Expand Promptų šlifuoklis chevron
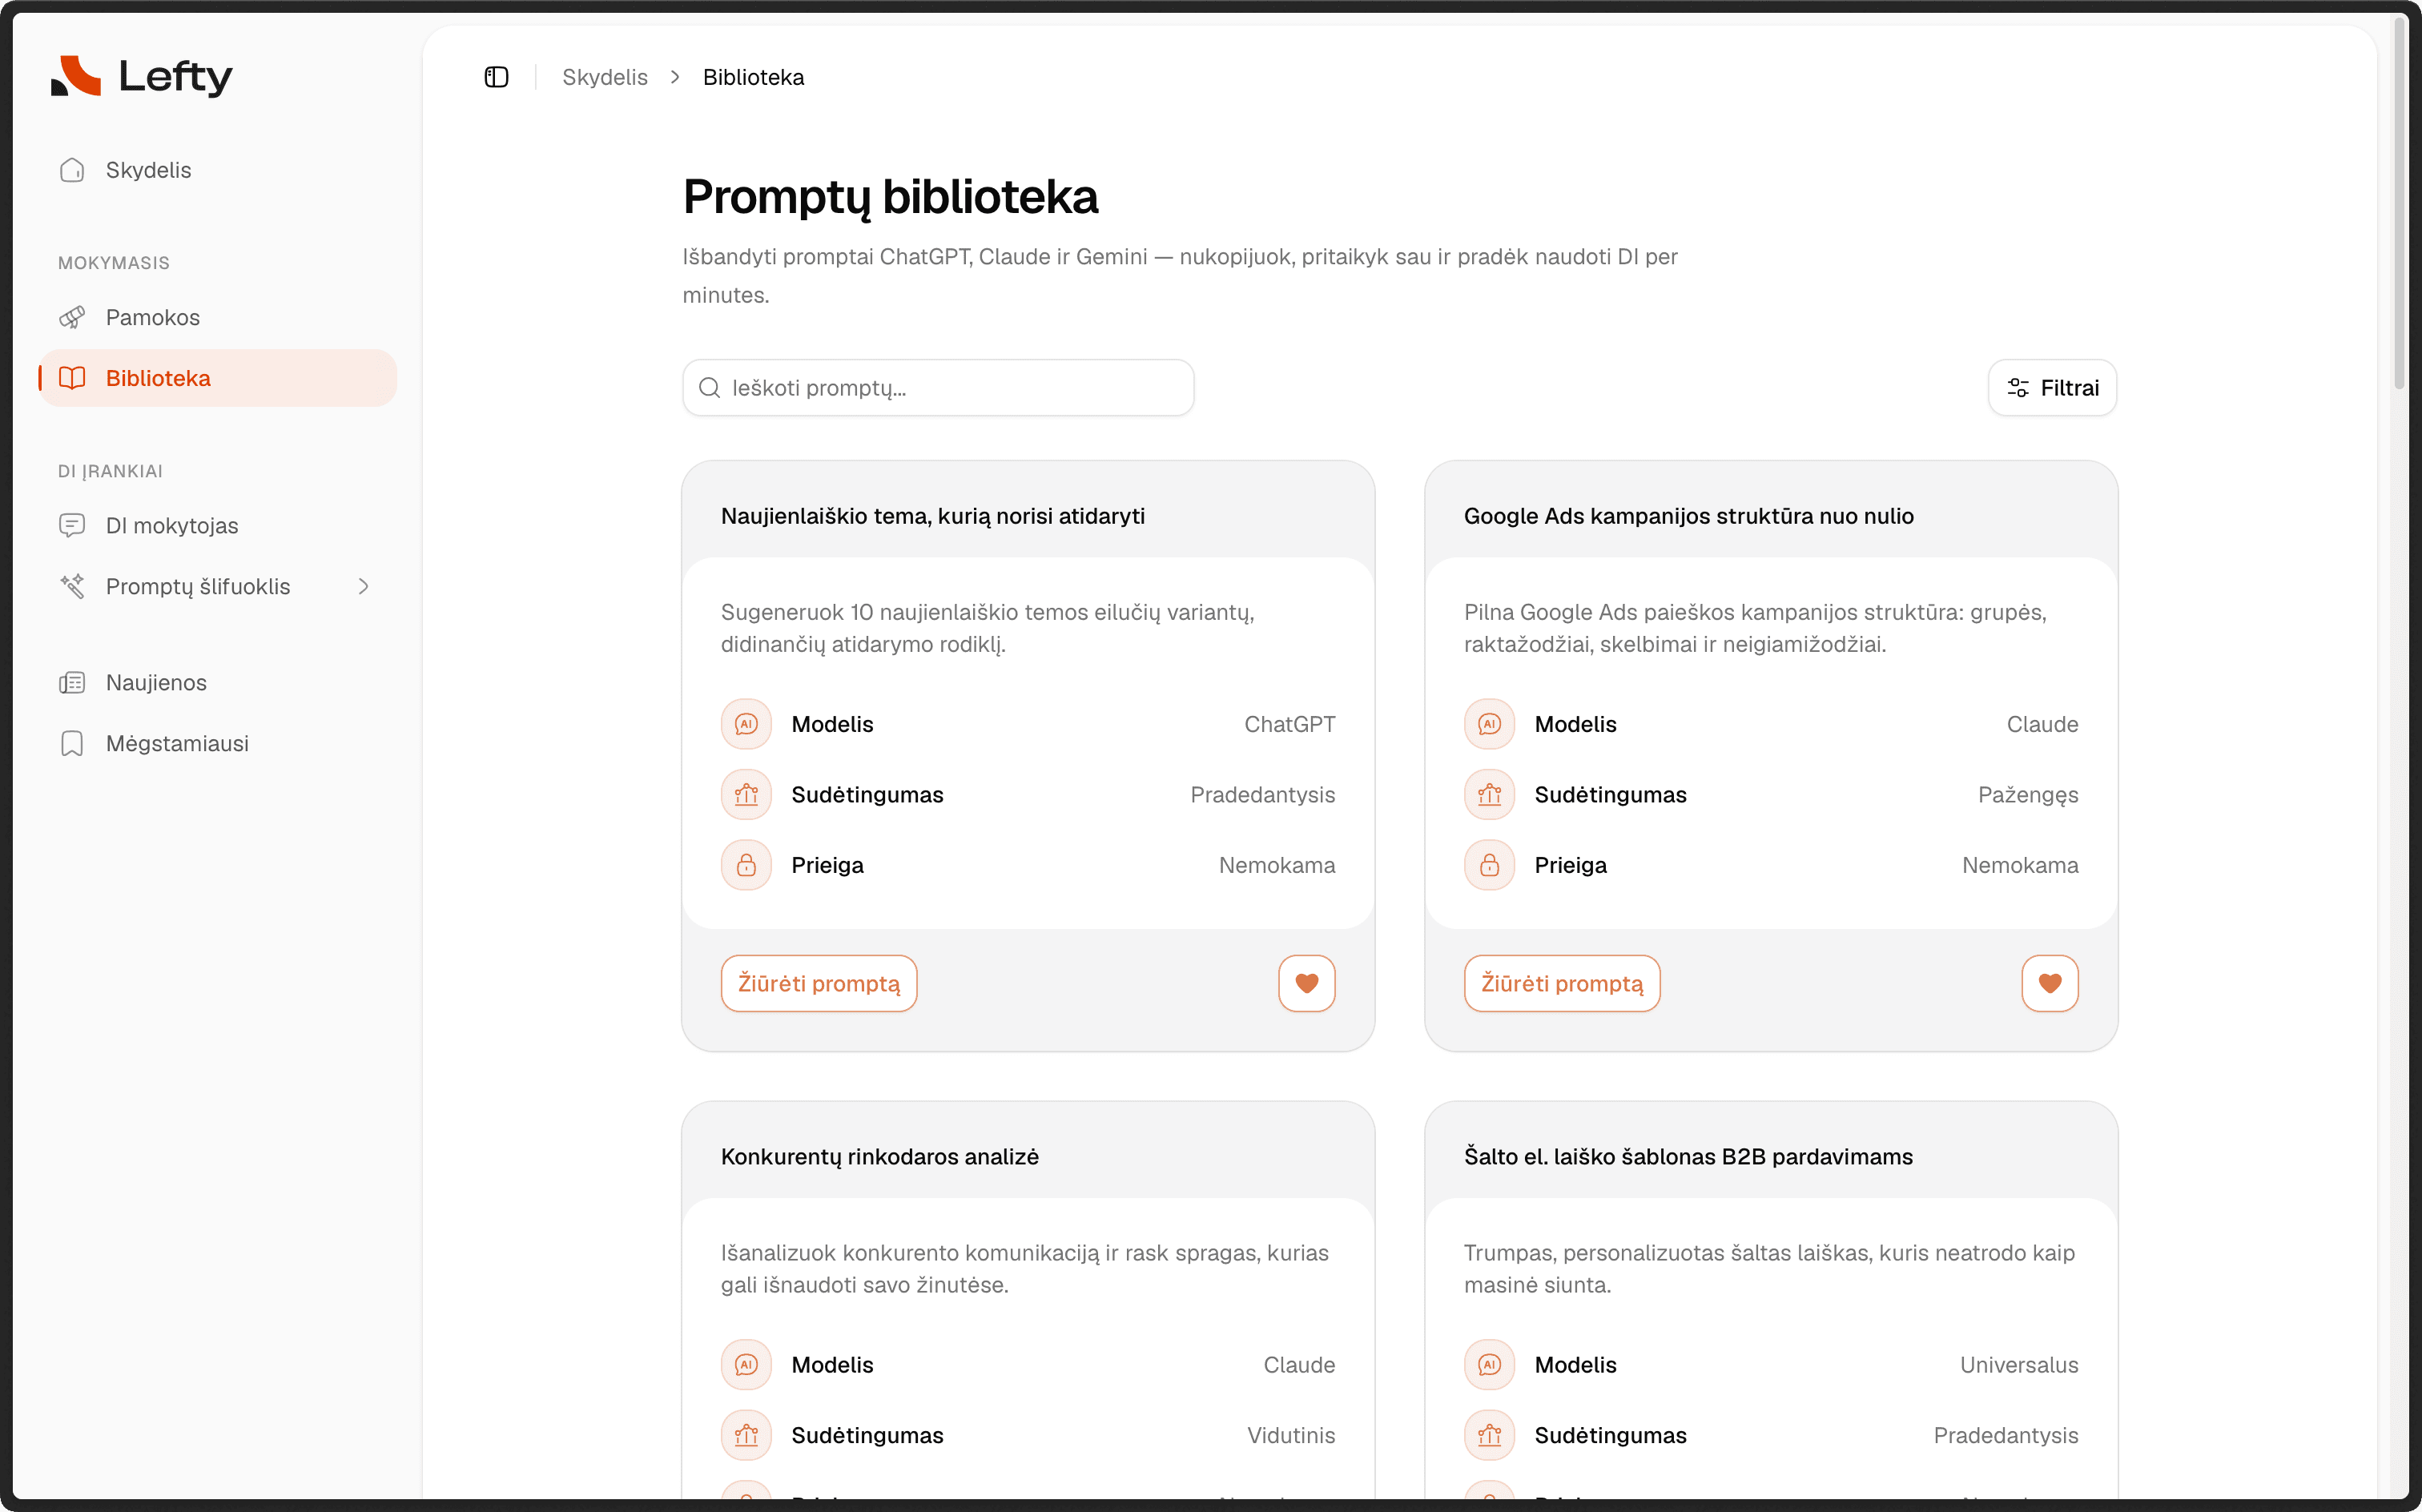 [363, 586]
